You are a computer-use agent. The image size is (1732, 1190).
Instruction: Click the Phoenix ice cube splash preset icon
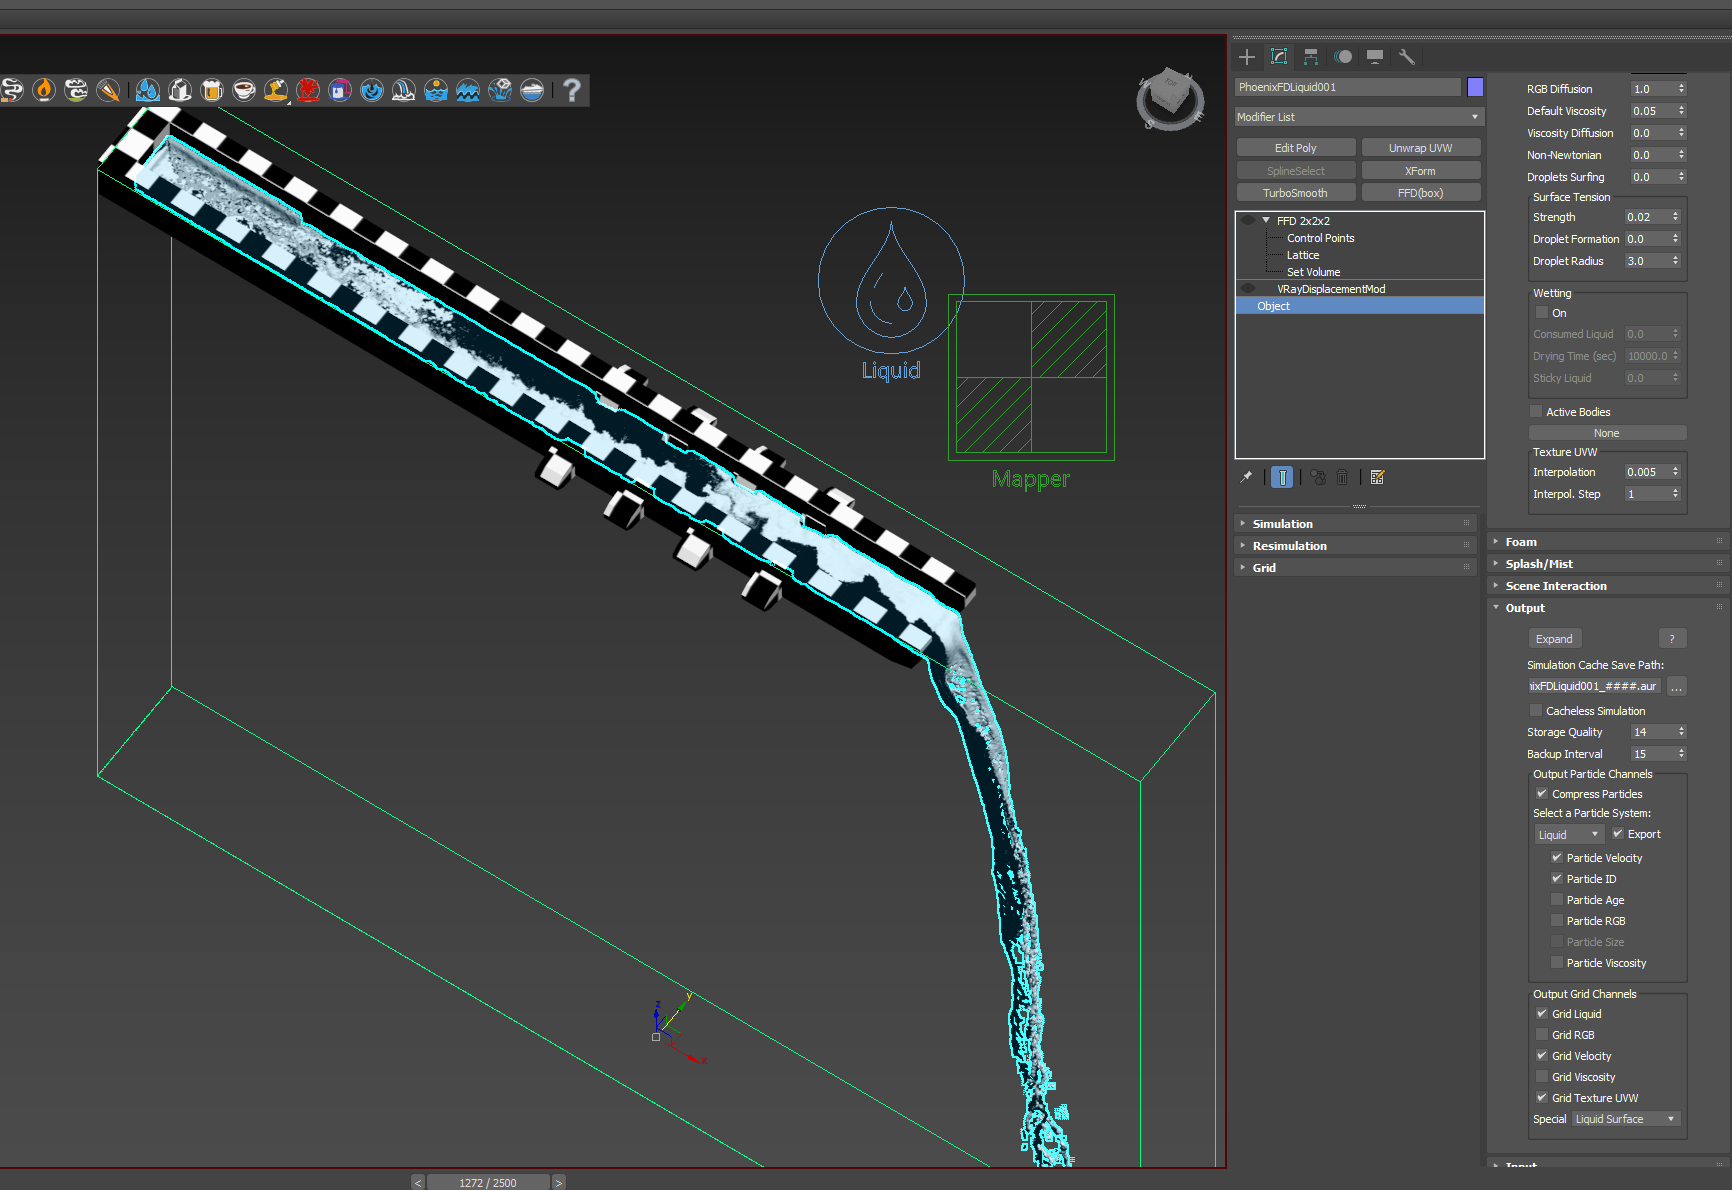click(x=500, y=90)
